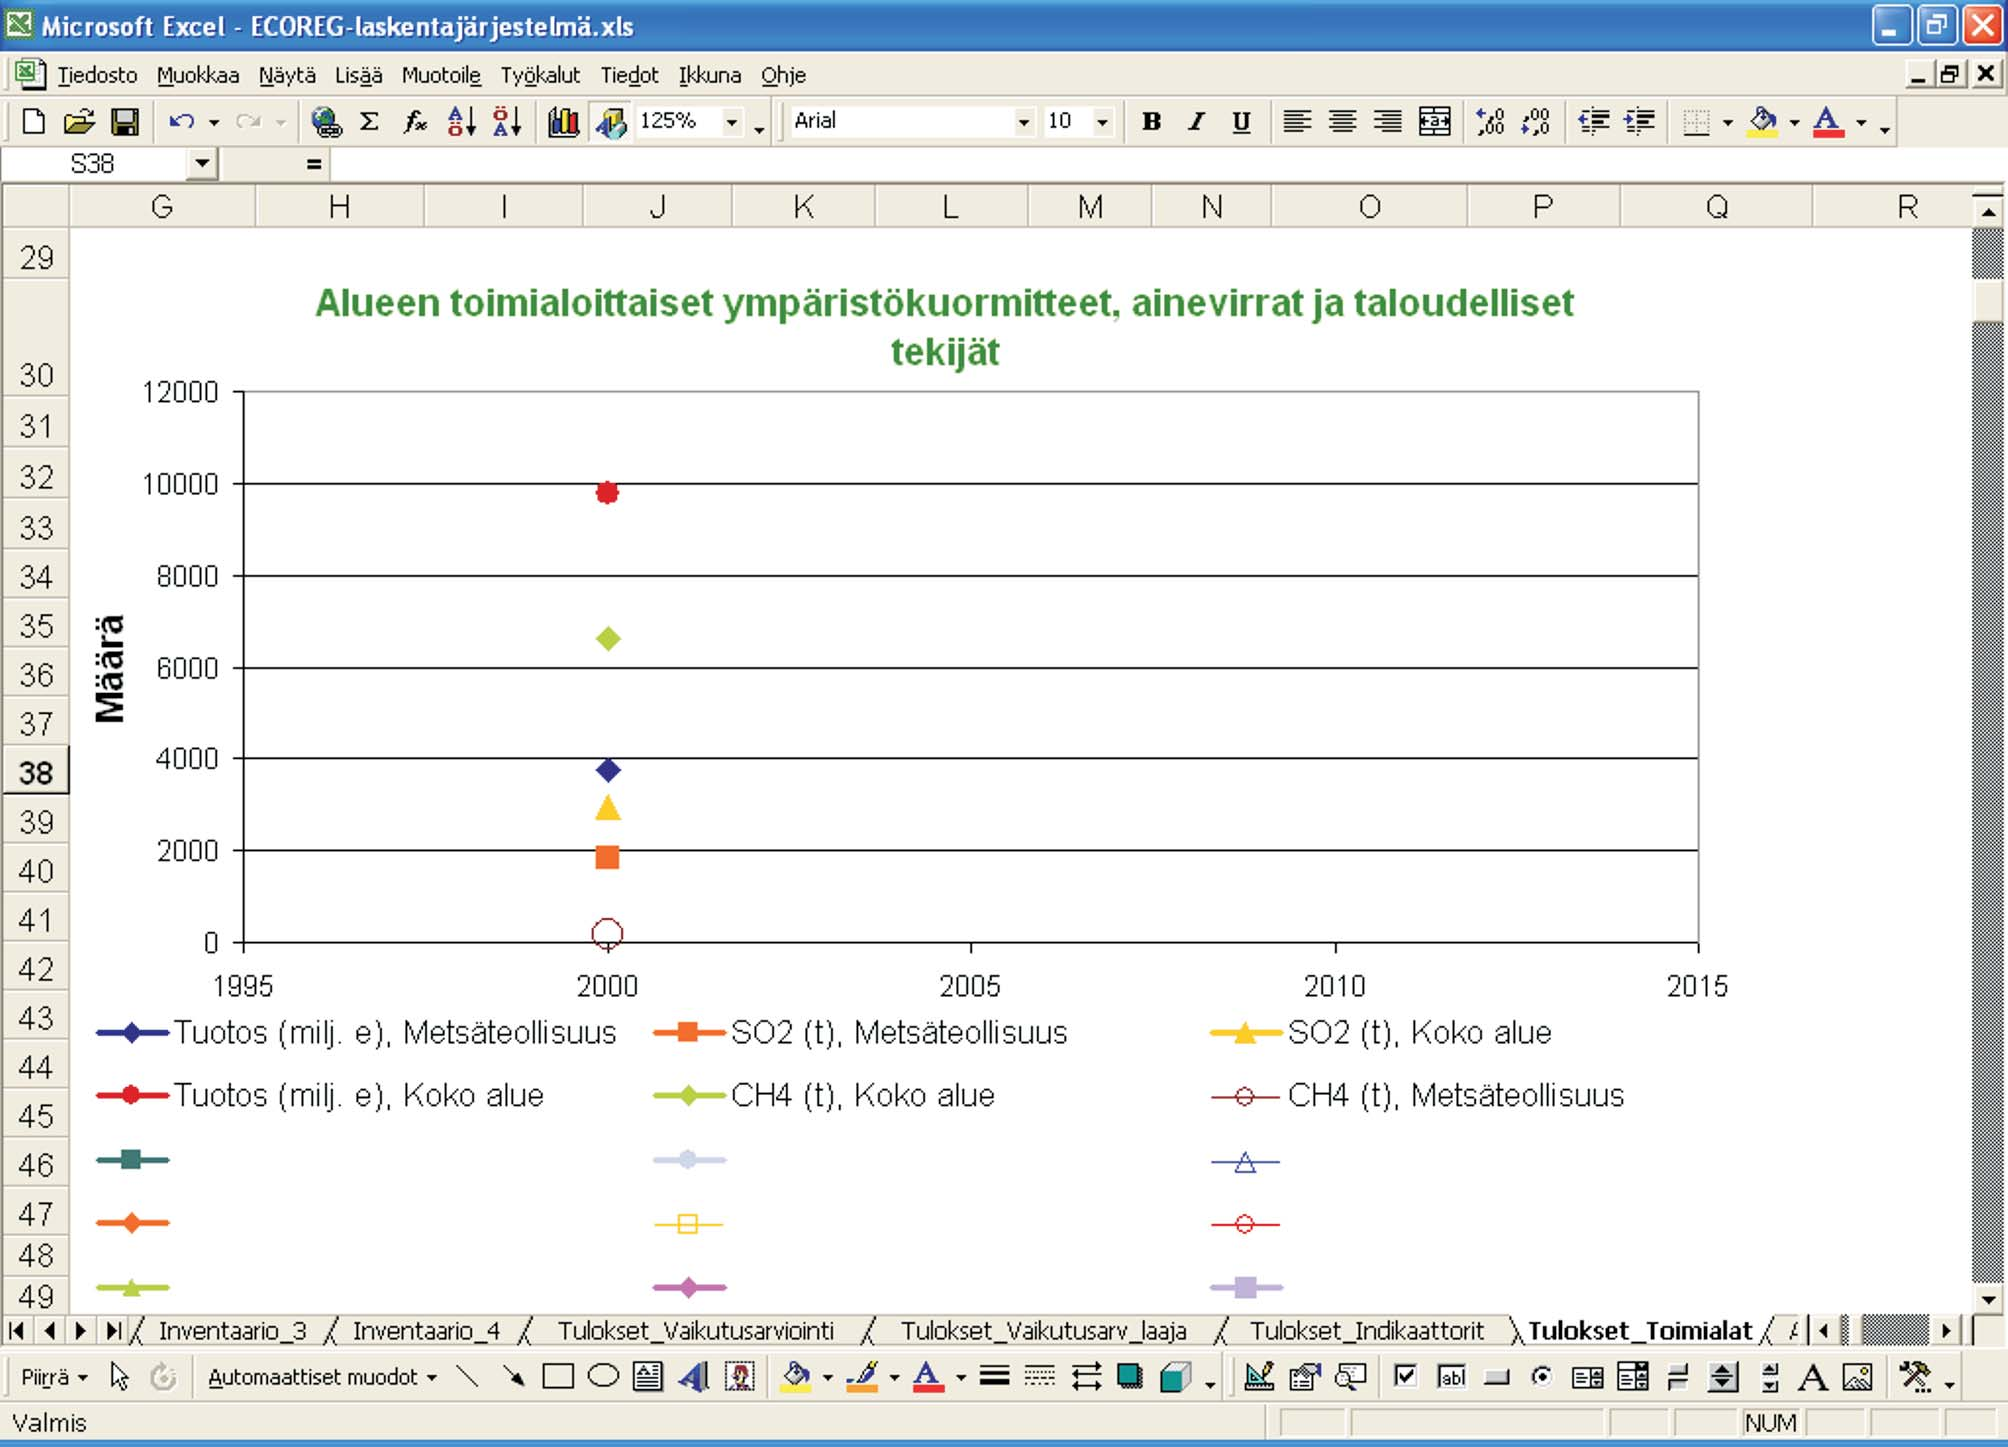2008x1447 pixels.
Task: Open the font color dropdown arrow
Action: click(1861, 123)
